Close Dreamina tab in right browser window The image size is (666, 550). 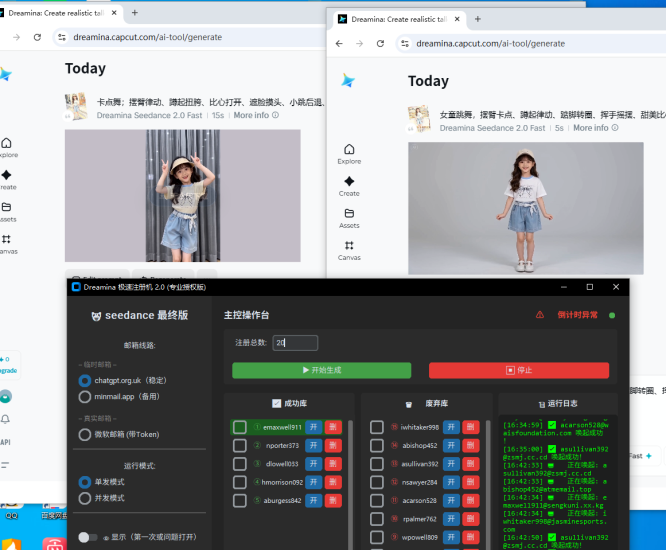point(457,19)
